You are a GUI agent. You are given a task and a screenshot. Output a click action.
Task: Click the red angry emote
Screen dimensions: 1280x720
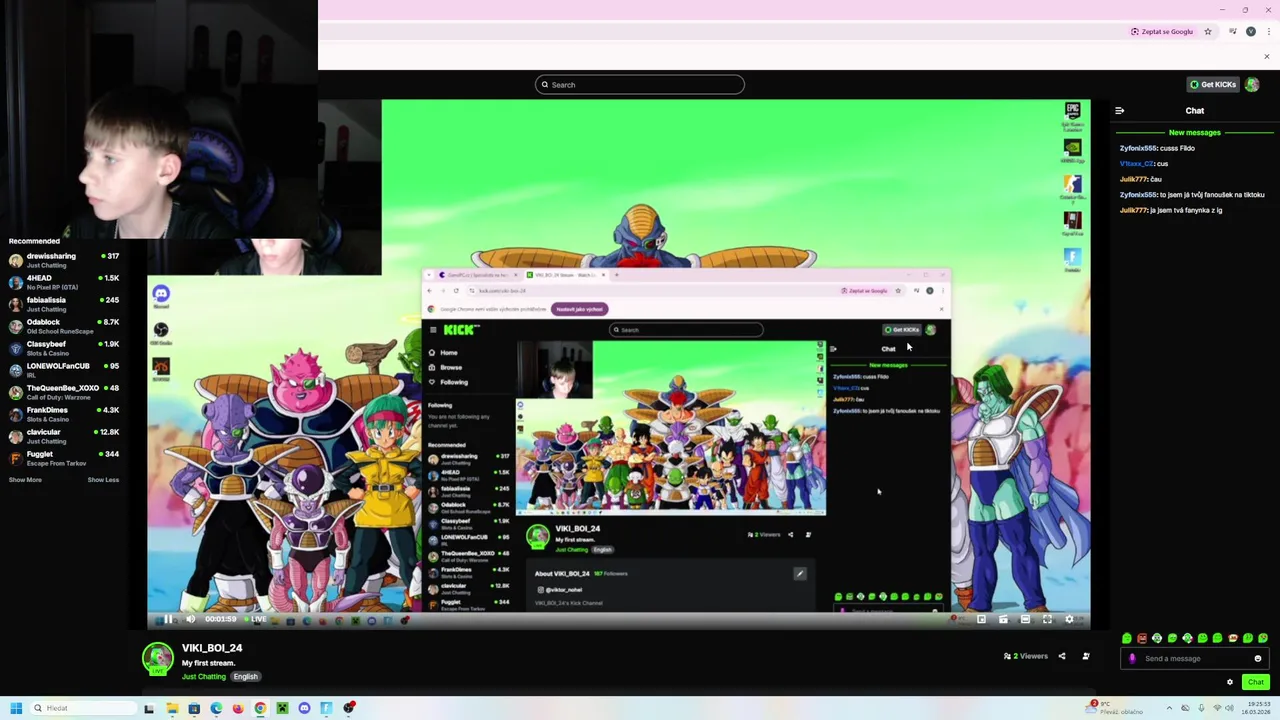(x=1142, y=638)
